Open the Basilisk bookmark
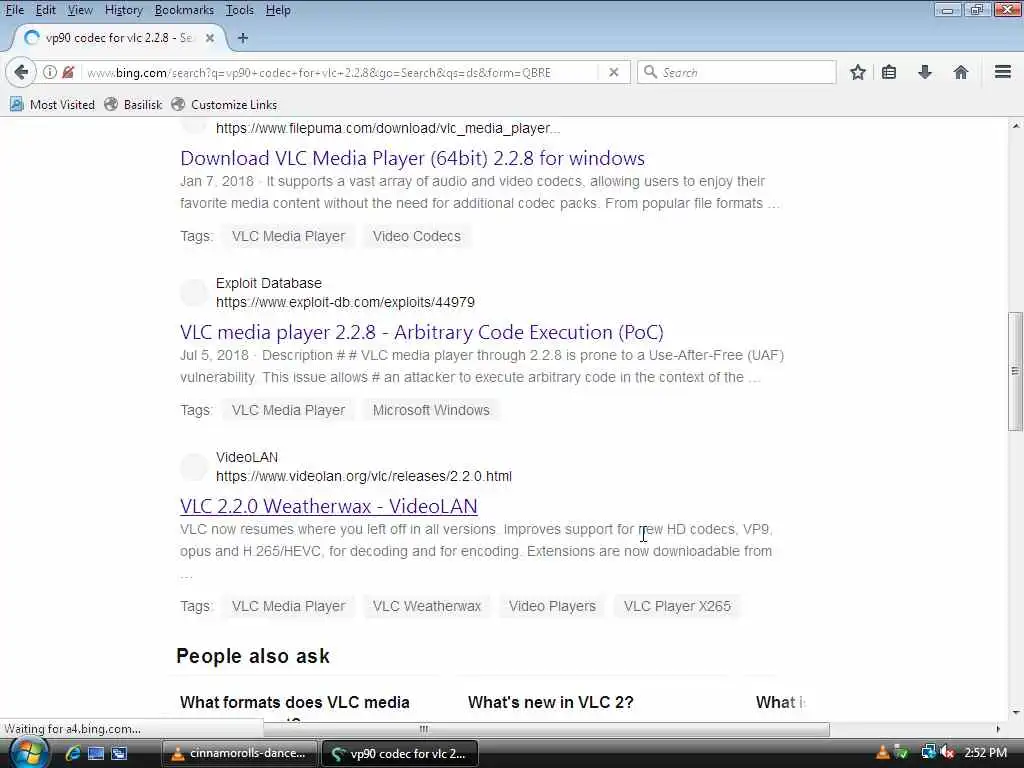Viewport: 1024px width, 768px height. [134, 104]
